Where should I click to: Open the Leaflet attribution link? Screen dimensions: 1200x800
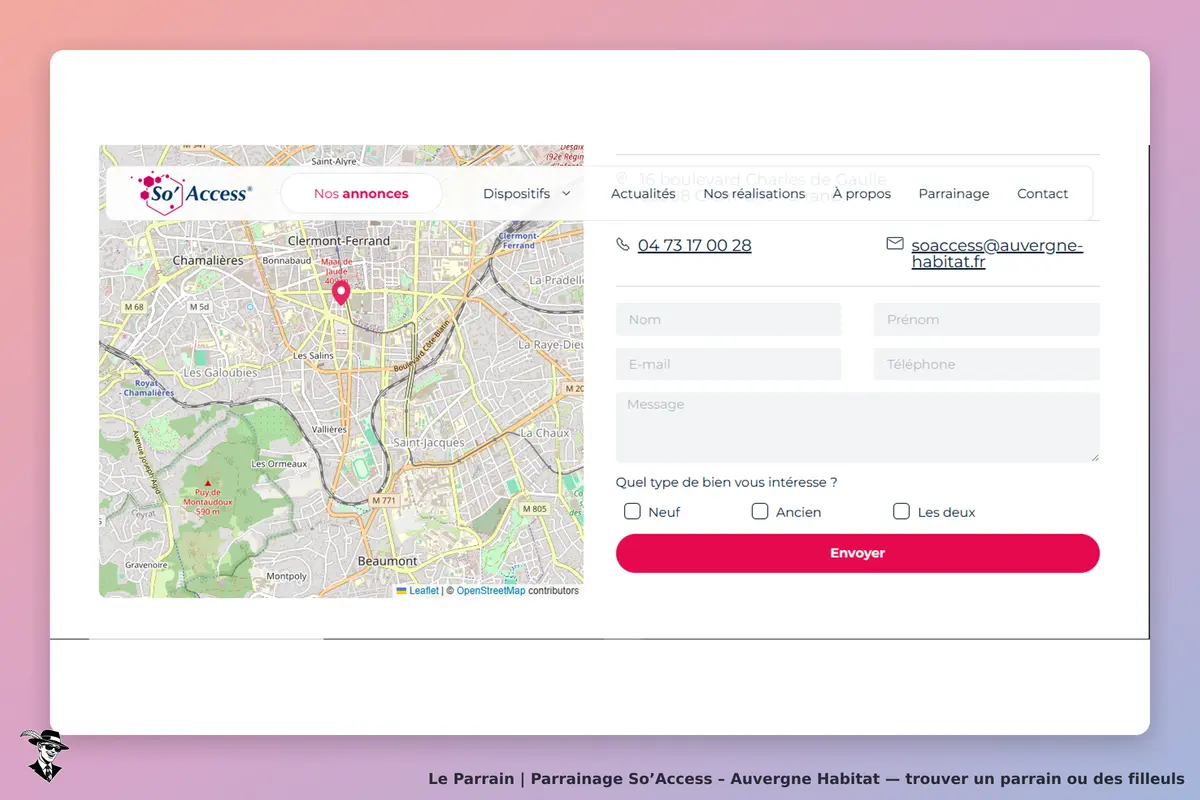click(424, 591)
